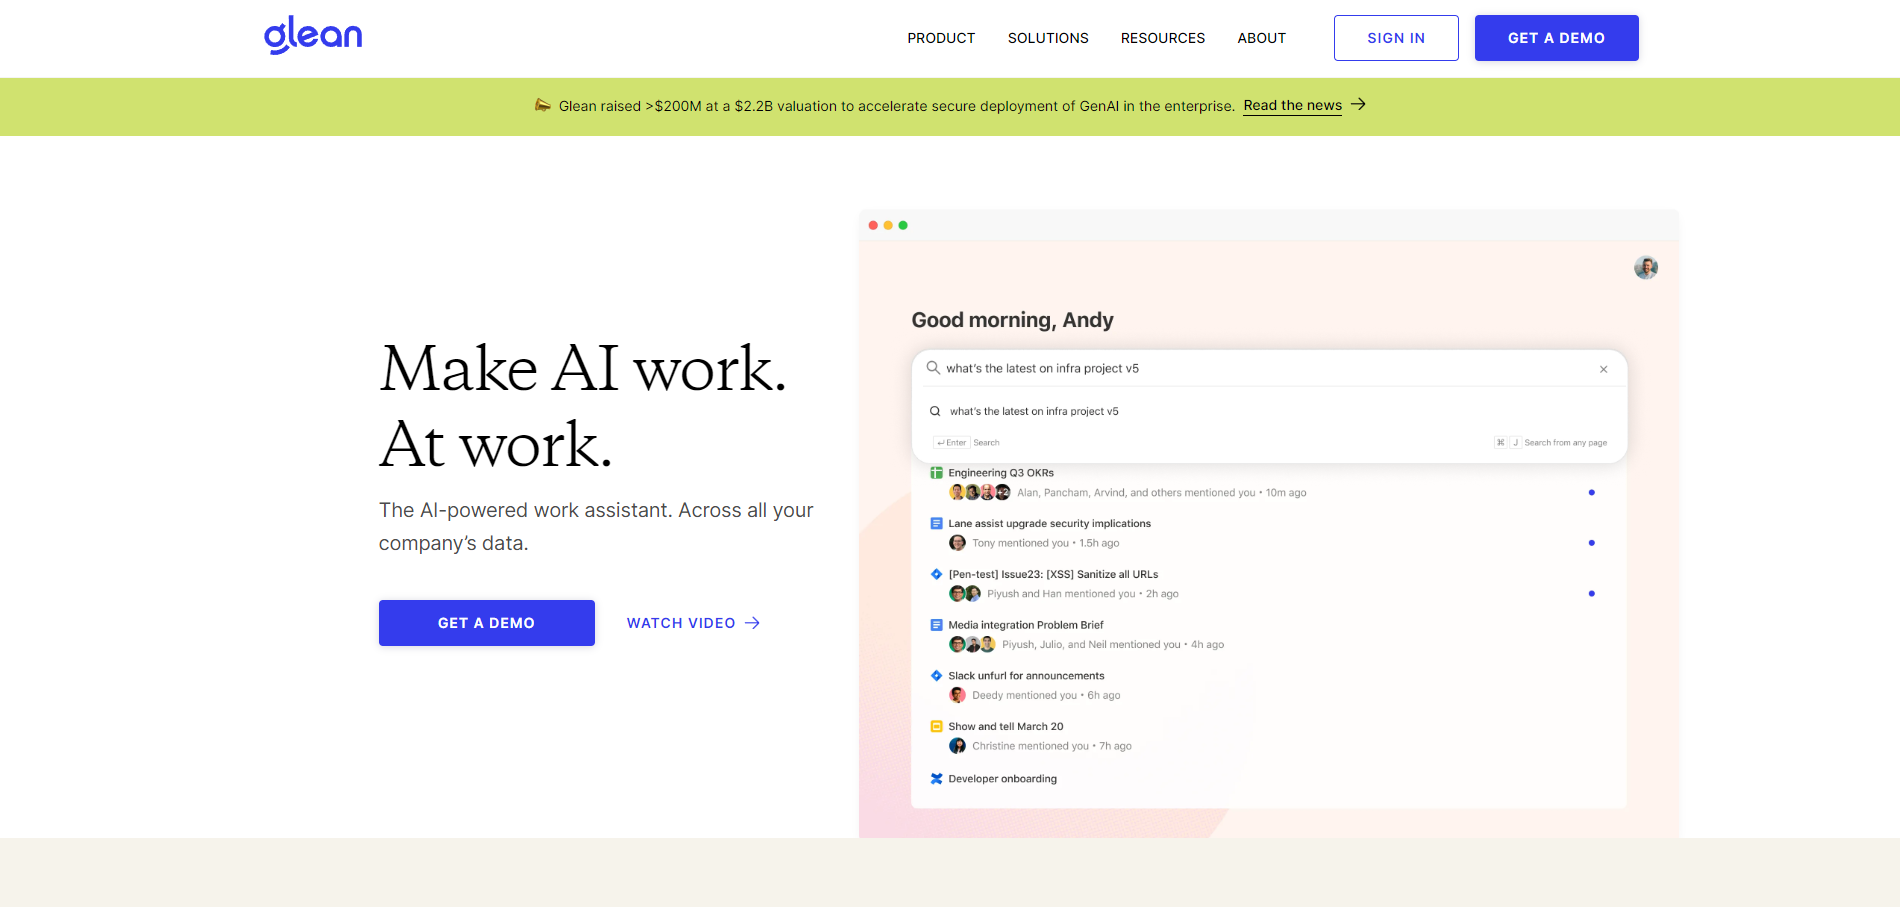
Task: Click the SIGN IN button
Action: point(1396,38)
